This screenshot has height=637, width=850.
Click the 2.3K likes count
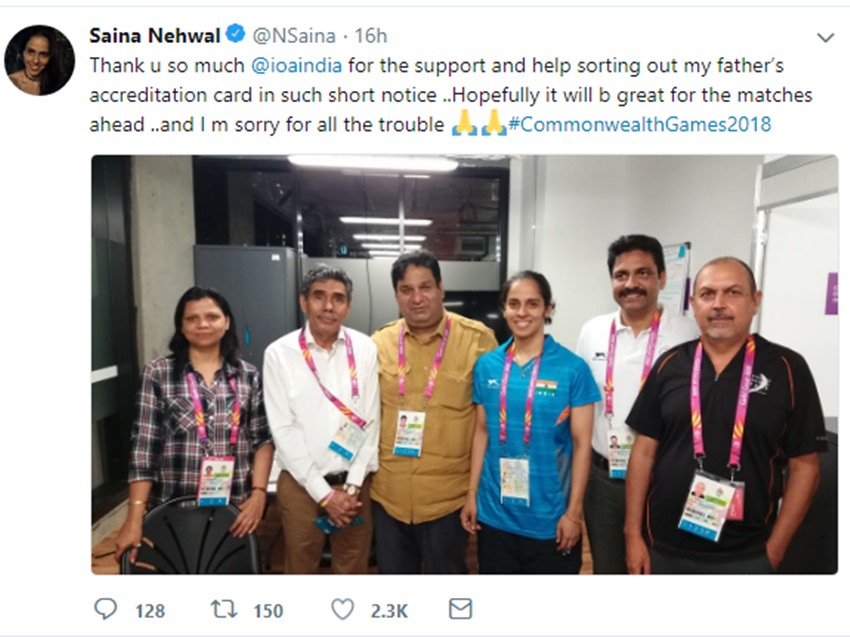[x=390, y=610]
